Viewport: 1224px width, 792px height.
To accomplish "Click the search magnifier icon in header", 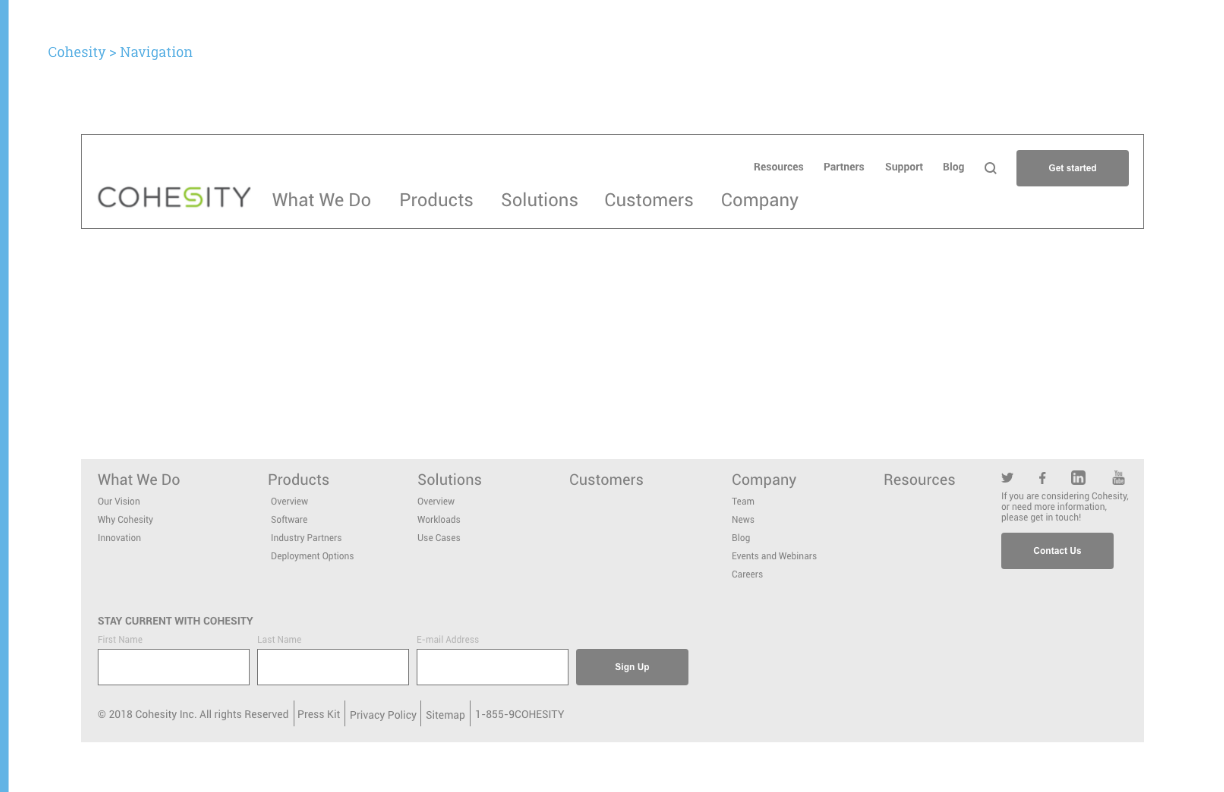I will tap(990, 168).
